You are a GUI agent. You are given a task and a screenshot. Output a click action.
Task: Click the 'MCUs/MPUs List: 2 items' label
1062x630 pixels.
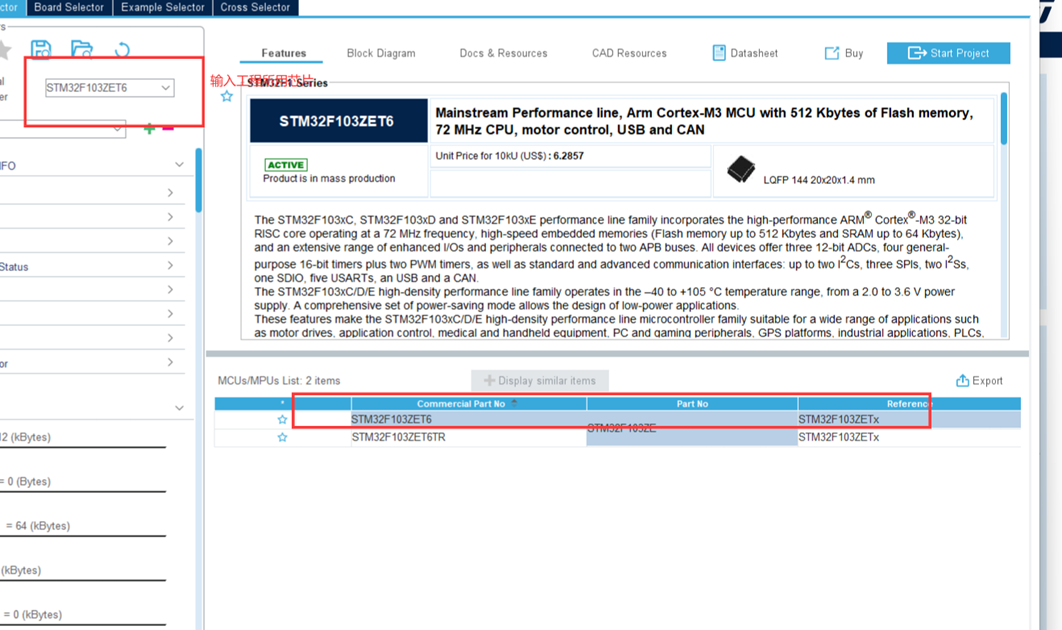click(279, 381)
